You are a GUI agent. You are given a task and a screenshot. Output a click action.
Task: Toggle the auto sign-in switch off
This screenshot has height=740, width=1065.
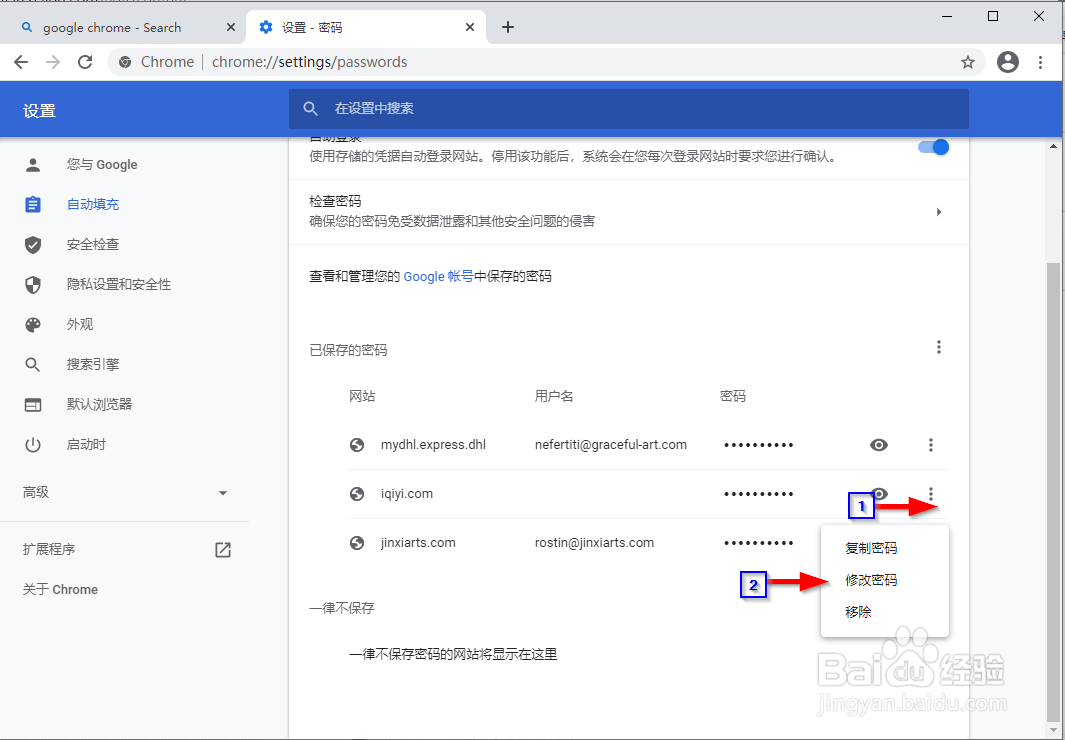pyautogui.click(x=933, y=147)
